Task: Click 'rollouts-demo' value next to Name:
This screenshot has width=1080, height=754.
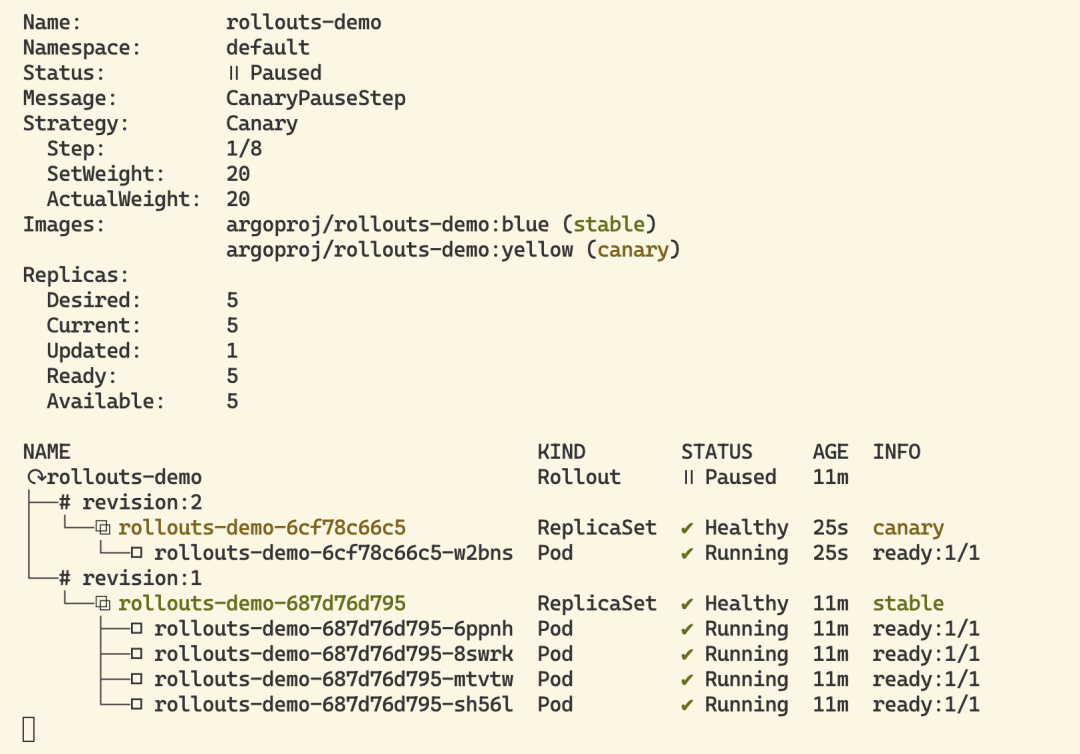Action: click(x=304, y=23)
